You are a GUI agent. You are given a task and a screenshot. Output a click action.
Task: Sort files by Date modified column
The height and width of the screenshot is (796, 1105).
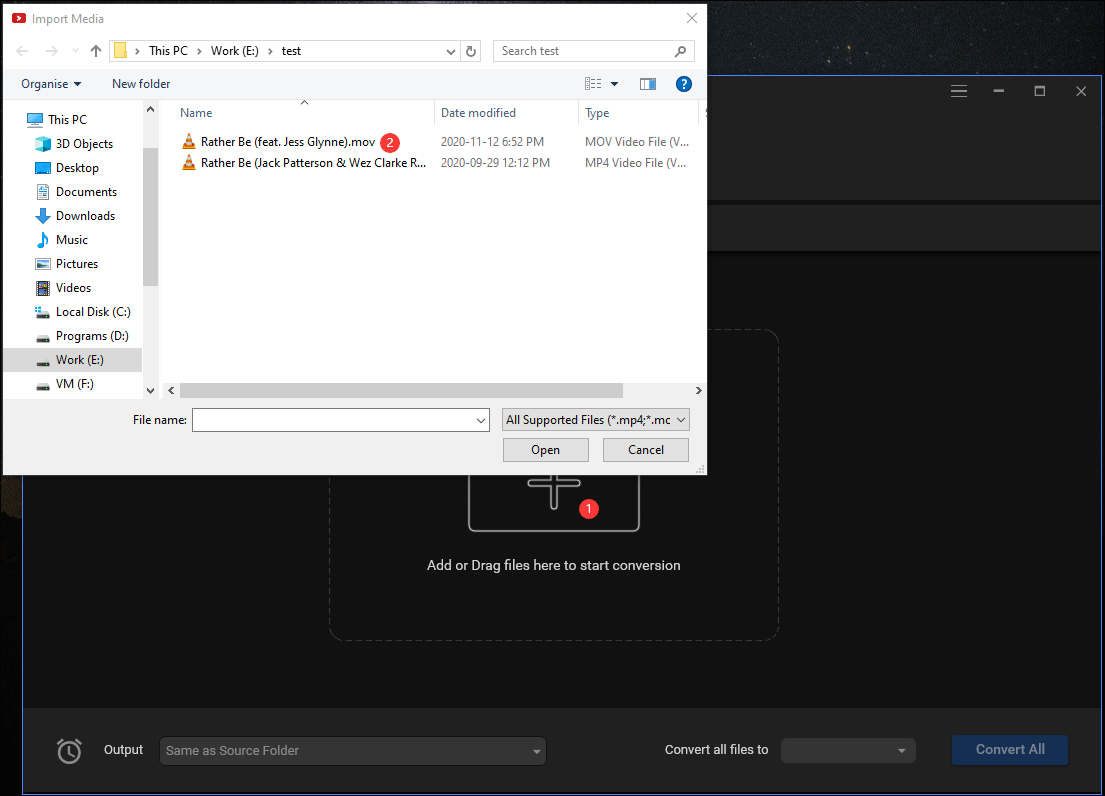tap(479, 113)
